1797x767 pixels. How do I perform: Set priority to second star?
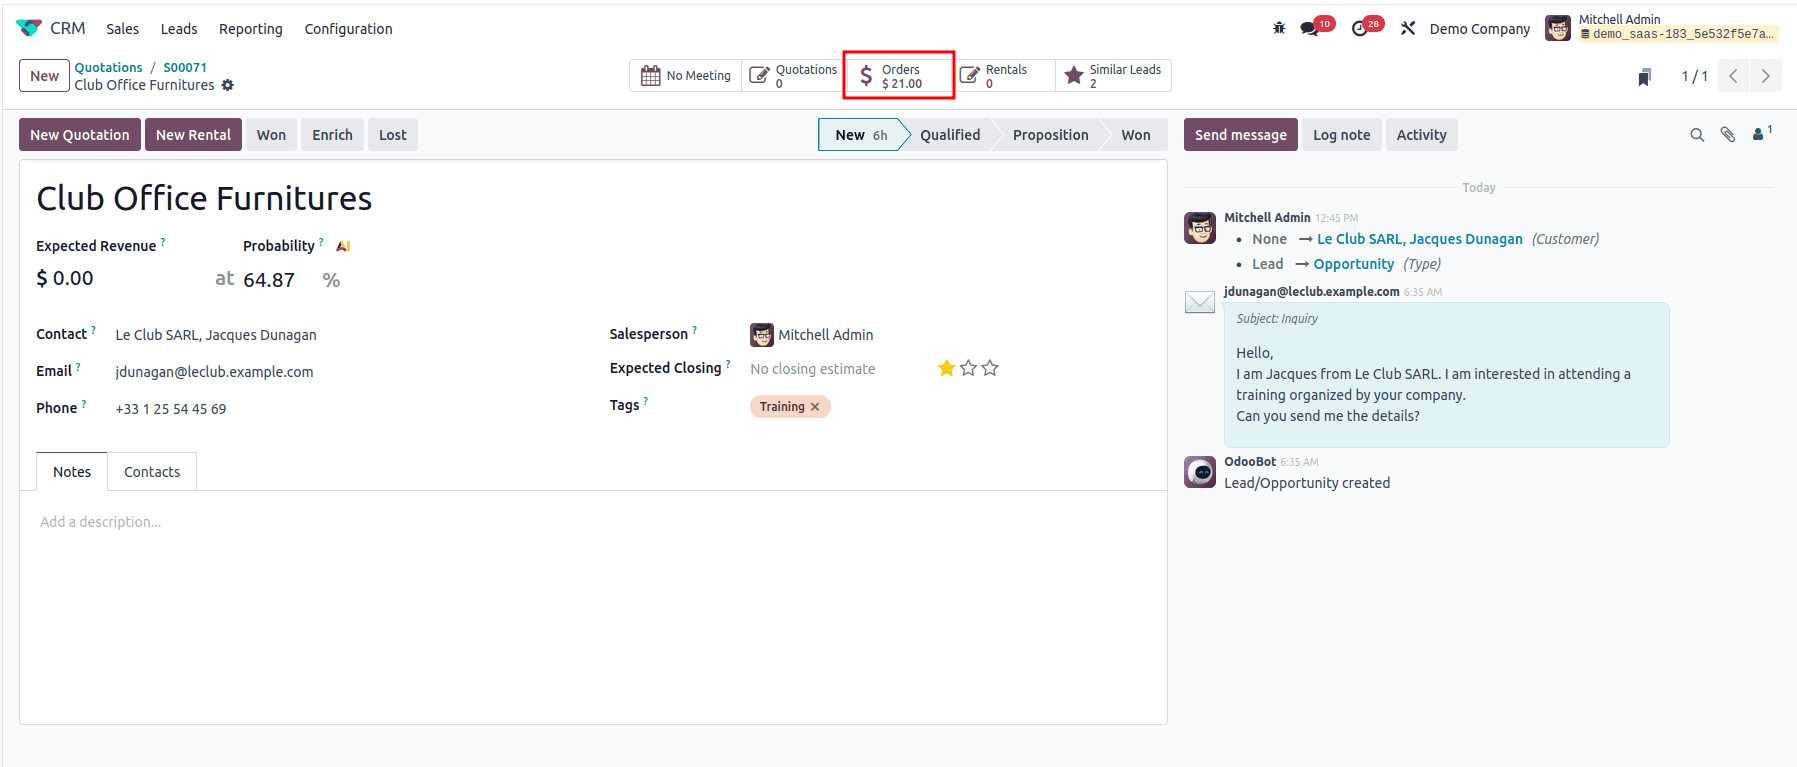(968, 368)
